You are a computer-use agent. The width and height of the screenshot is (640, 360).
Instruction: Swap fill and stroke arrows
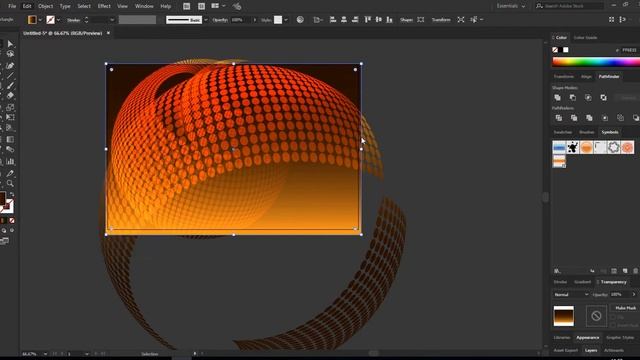pyautogui.click(x=11, y=194)
